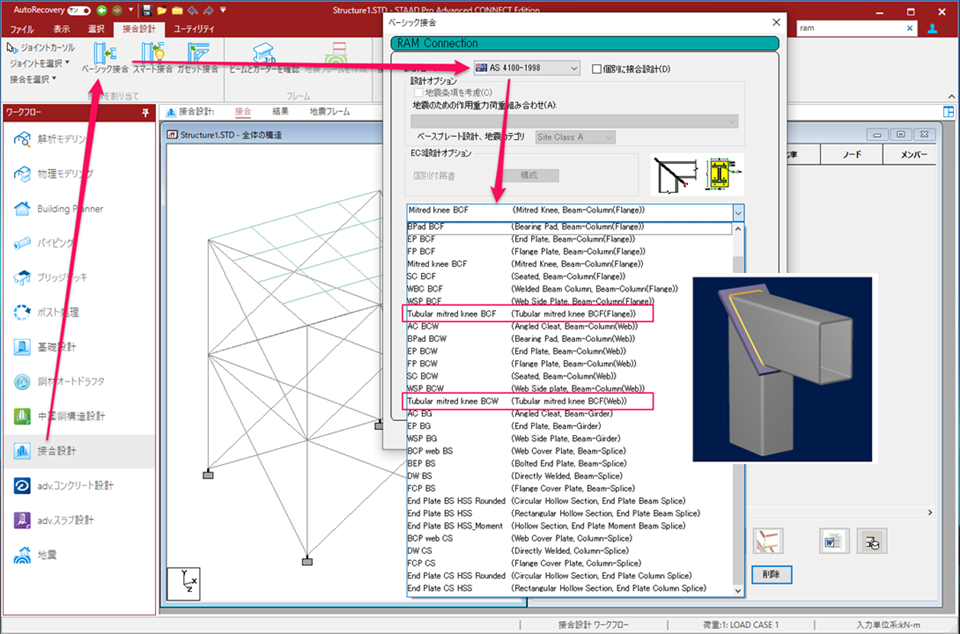
Task: Click the user account icon
Action: pyautogui.click(x=932, y=28)
